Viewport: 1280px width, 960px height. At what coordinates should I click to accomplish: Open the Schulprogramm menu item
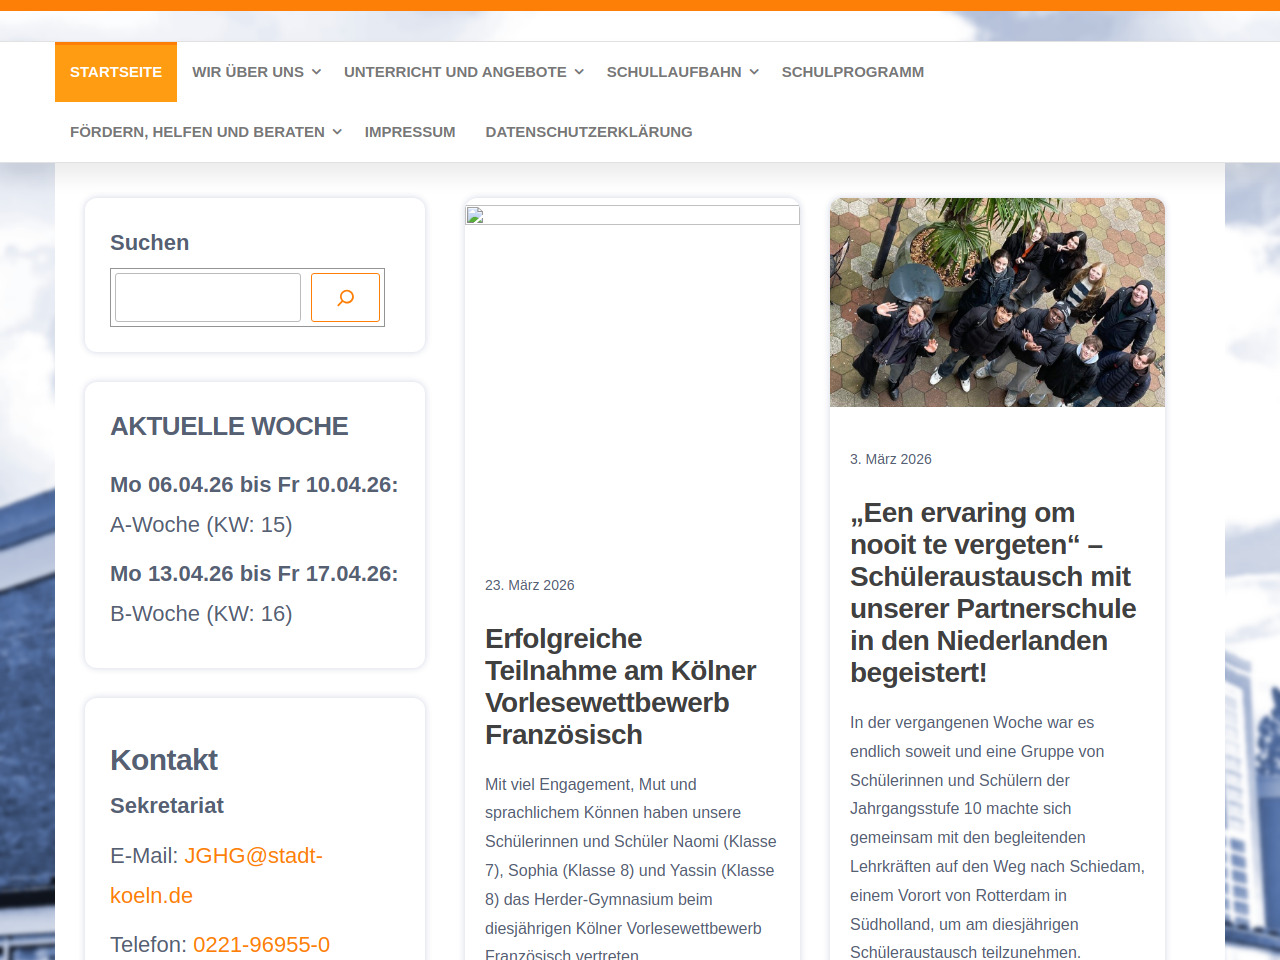[852, 72]
